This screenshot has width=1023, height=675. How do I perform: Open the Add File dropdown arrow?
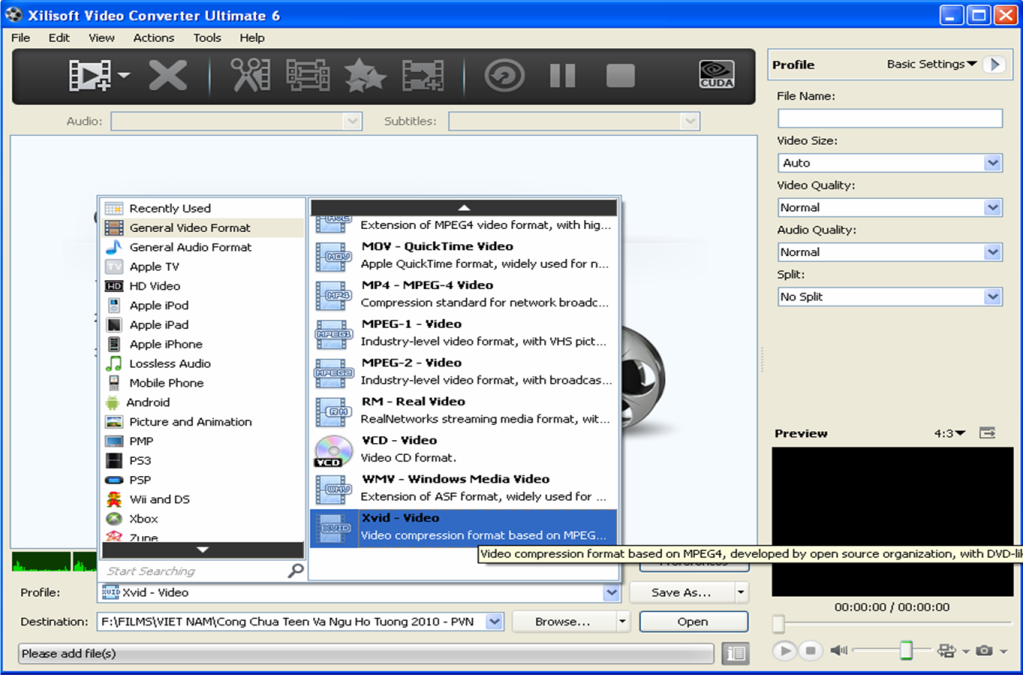124,75
